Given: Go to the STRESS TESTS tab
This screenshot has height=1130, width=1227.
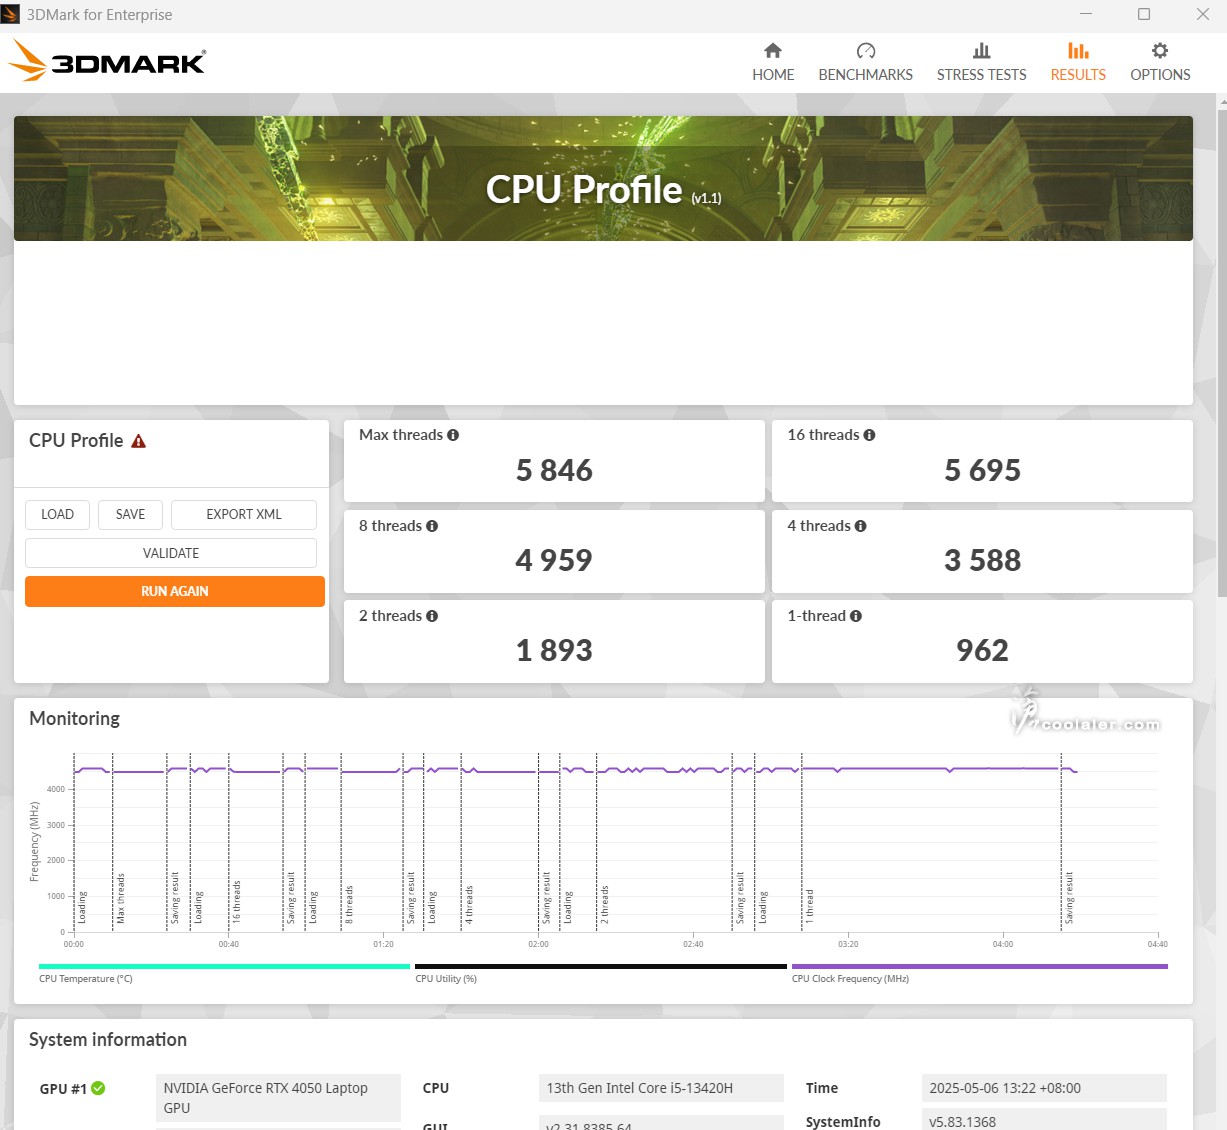Looking at the screenshot, I should 981,62.
